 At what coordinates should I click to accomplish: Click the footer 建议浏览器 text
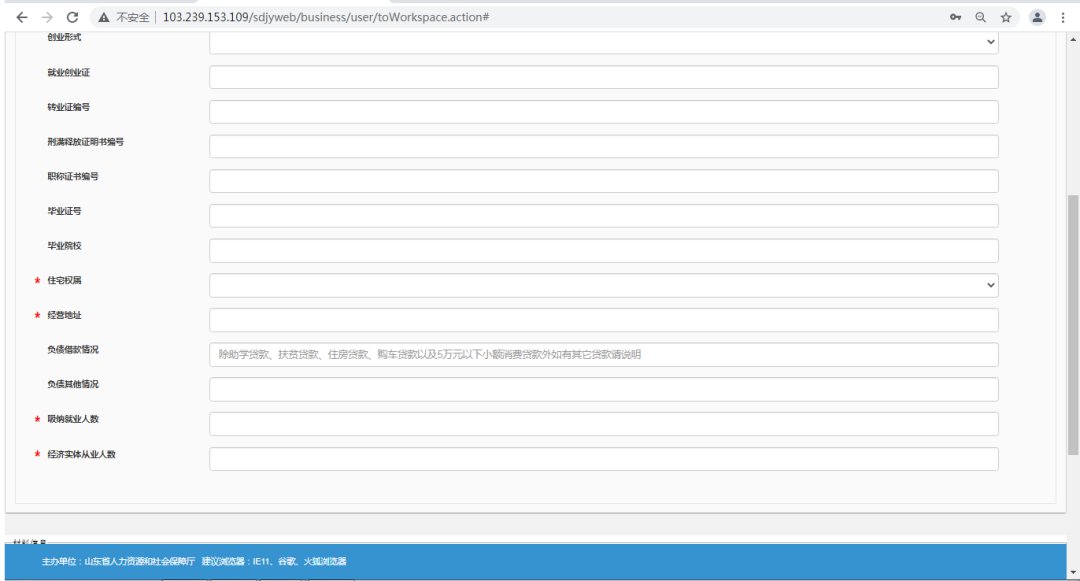[274, 562]
